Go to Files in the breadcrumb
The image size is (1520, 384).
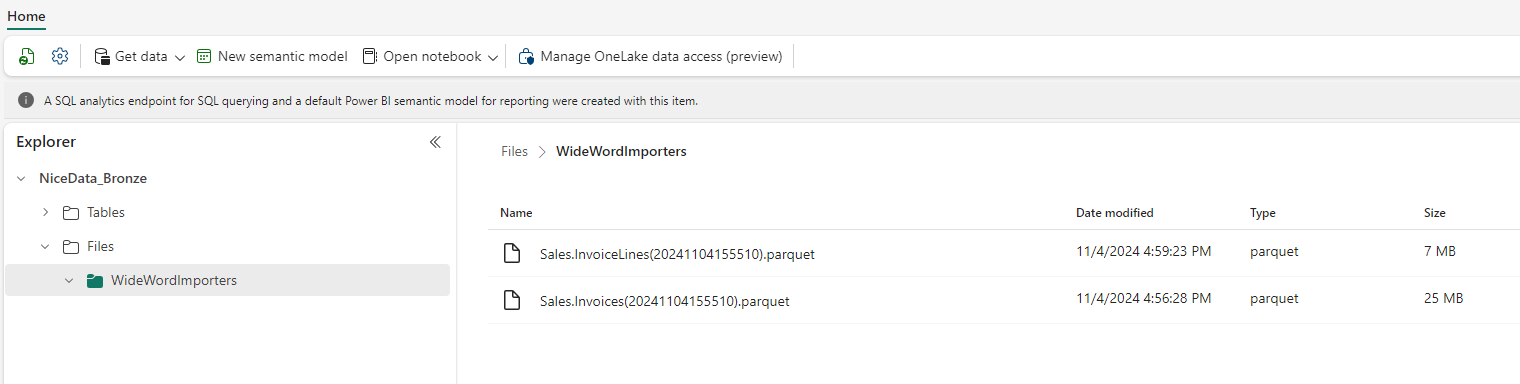[514, 152]
